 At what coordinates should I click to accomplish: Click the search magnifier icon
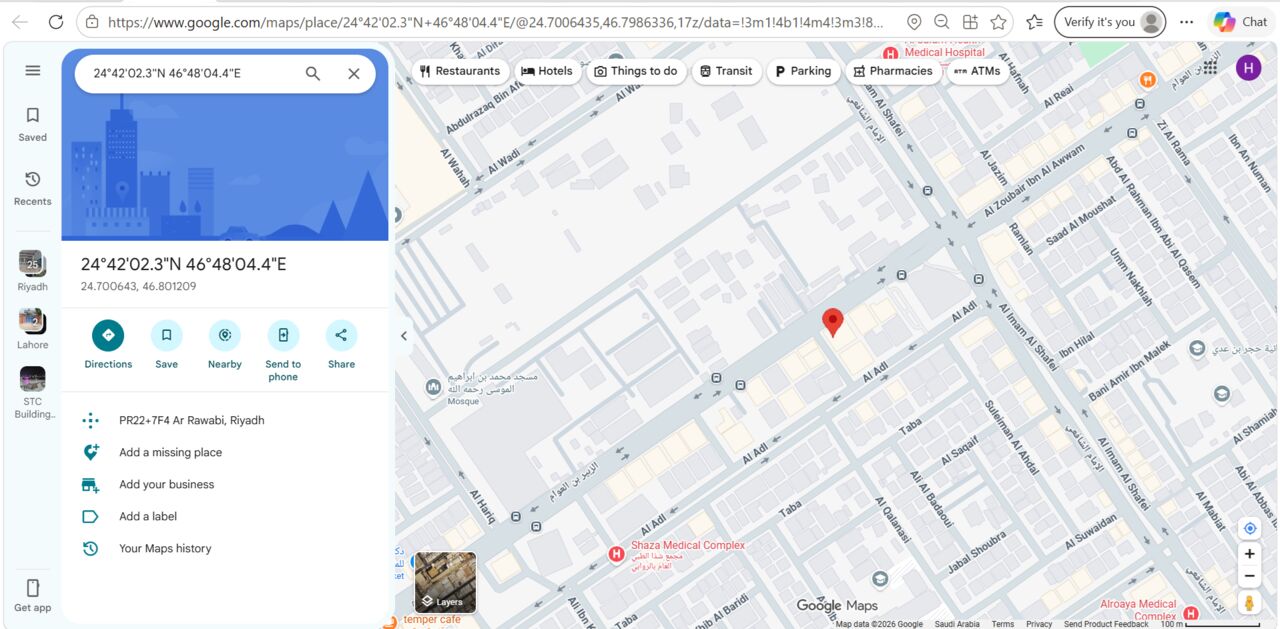313,73
